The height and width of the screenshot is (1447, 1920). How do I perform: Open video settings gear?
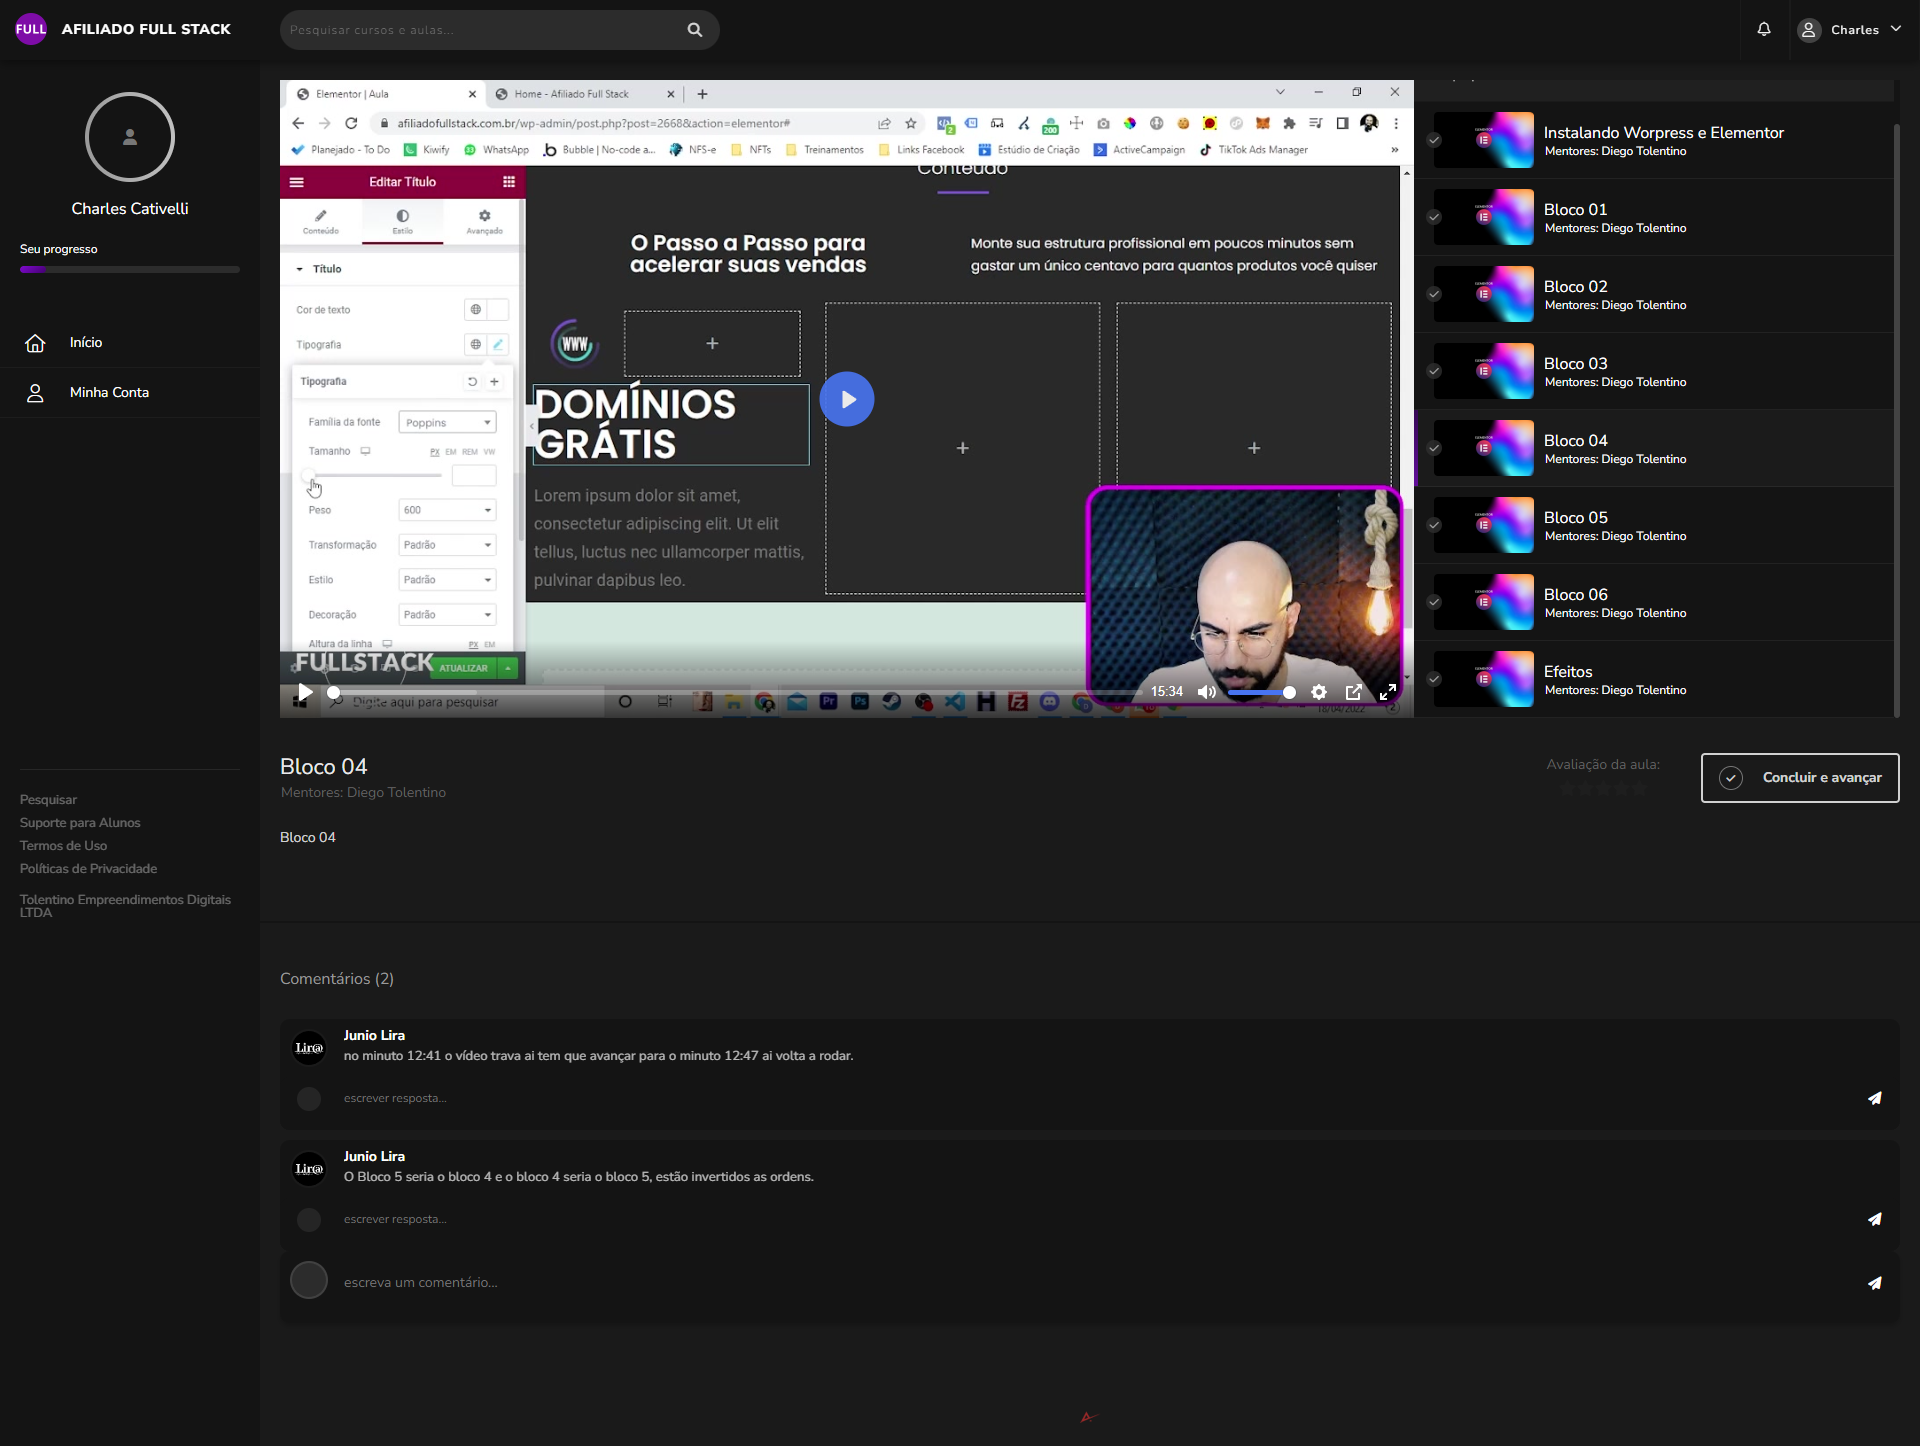click(1319, 692)
